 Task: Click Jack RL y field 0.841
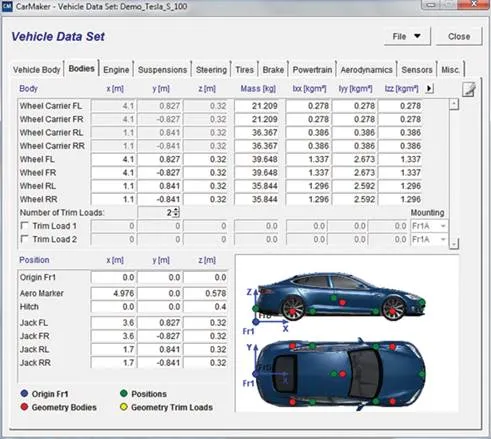[x=160, y=349]
